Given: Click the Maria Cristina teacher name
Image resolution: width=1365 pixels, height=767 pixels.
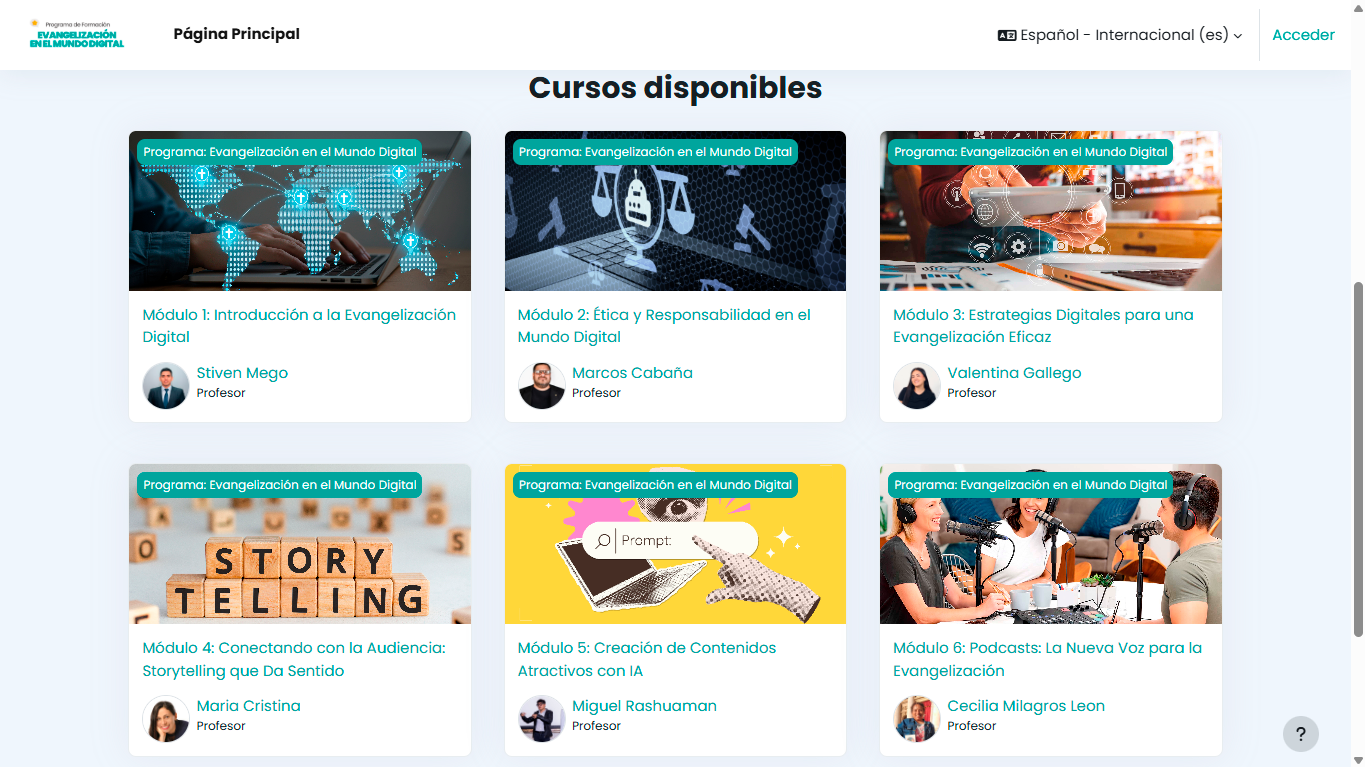Looking at the screenshot, I should (x=248, y=706).
